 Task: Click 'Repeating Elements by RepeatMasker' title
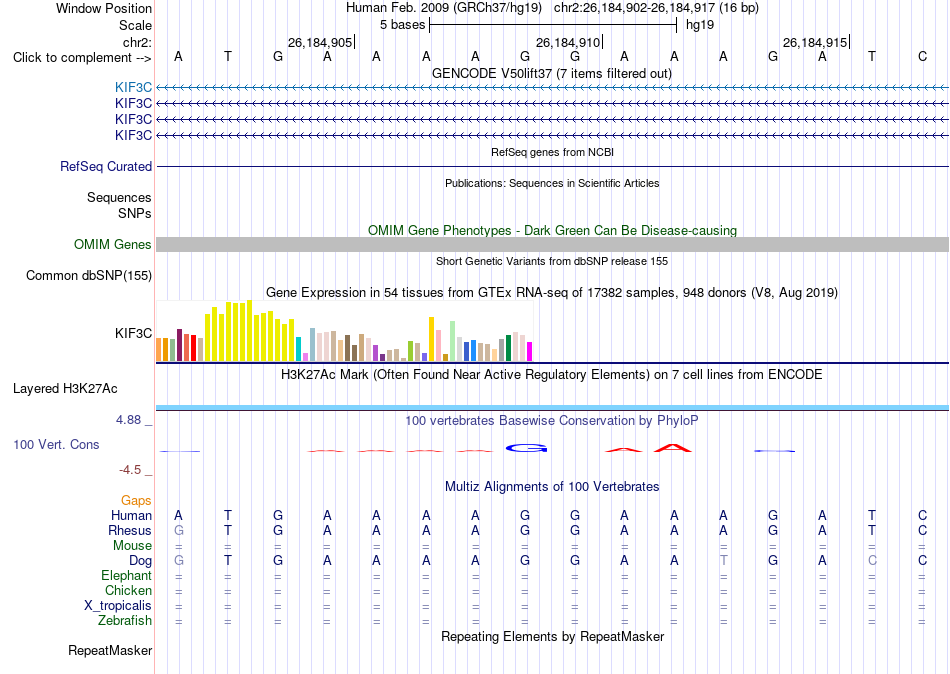(552, 636)
